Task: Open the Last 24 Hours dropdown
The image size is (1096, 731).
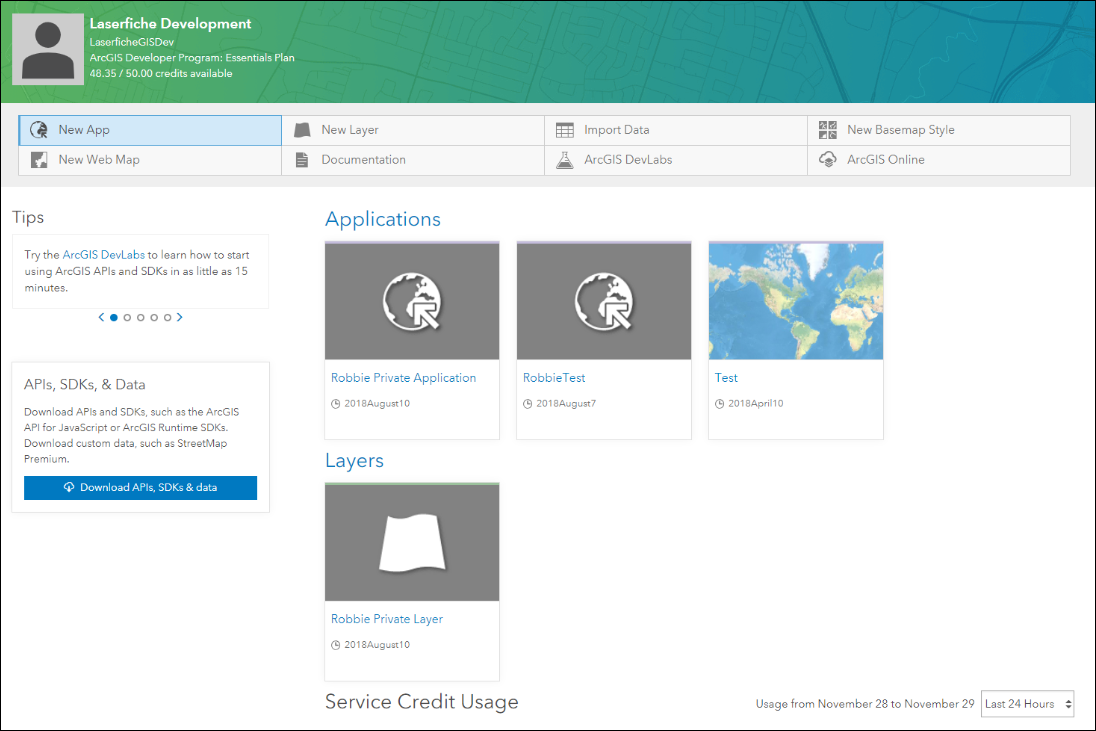Action: pyautogui.click(x=1027, y=704)
